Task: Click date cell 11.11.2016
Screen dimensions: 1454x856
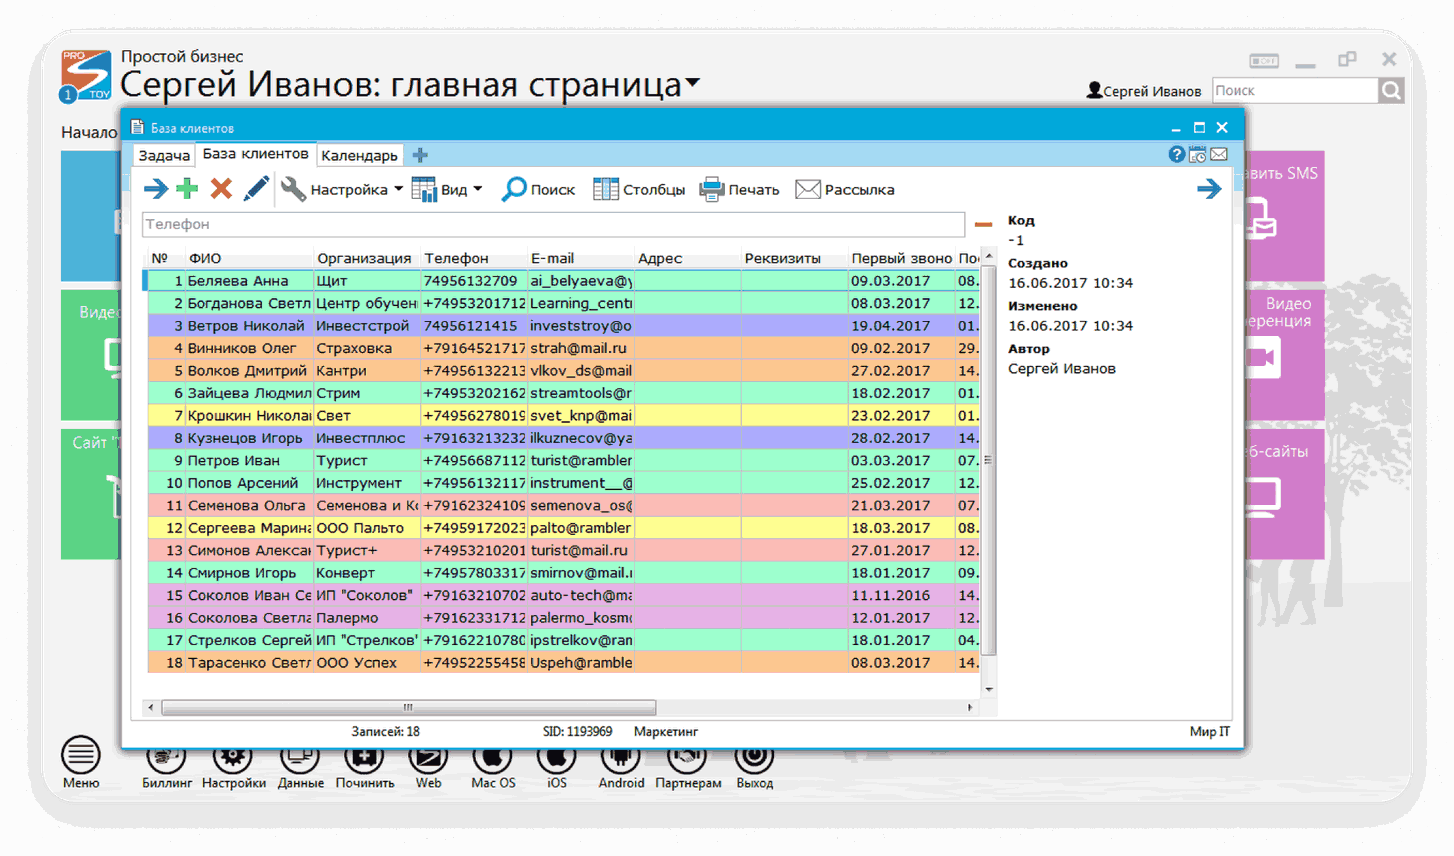Action: pos(901,595)
